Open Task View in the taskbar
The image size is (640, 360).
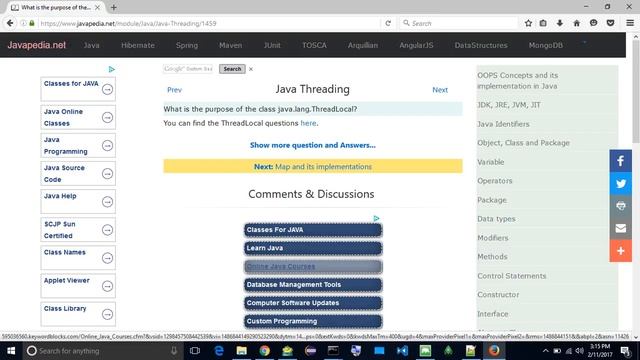[195, 351]
